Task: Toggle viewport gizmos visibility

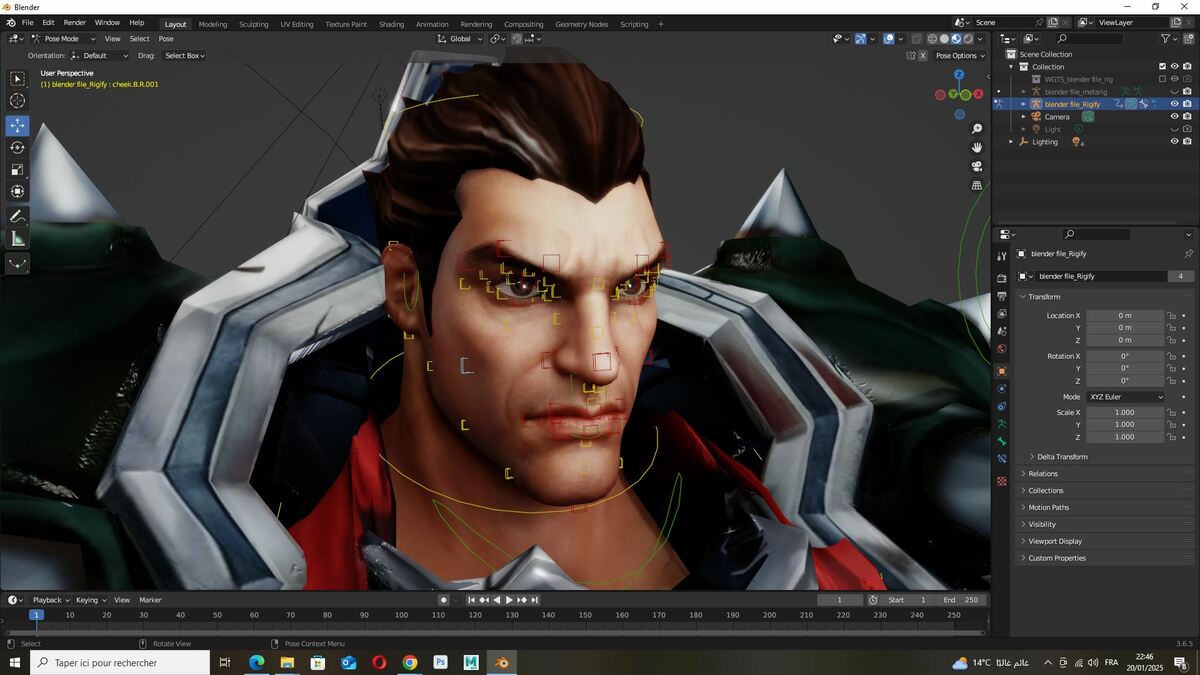Action: click(860, 39)
